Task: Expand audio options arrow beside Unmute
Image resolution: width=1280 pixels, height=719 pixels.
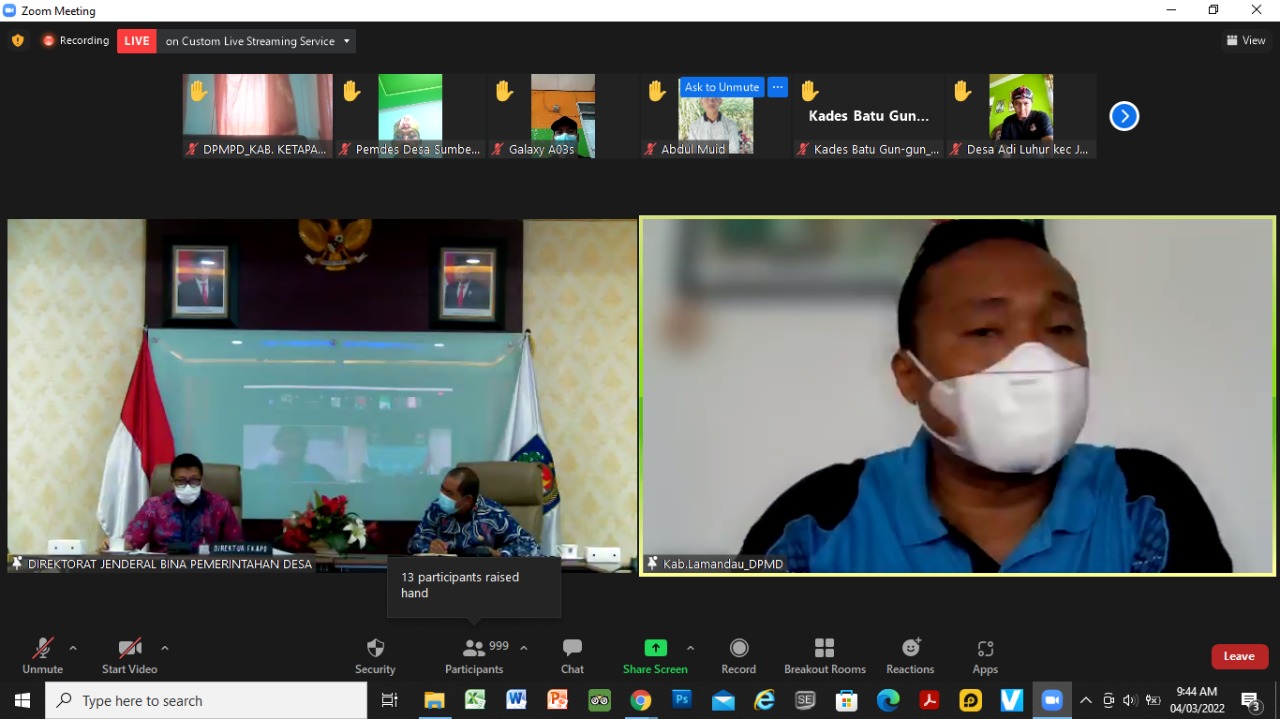Action: (x=73, y=648)
